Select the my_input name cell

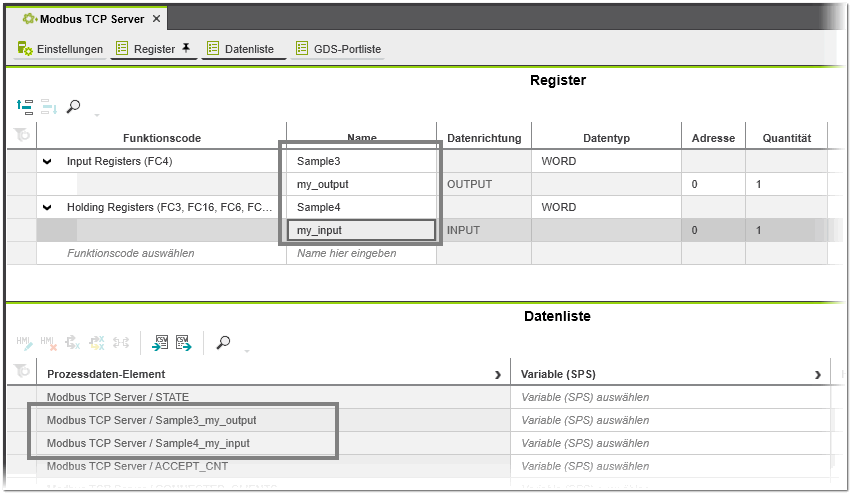(x=361, y=230)
